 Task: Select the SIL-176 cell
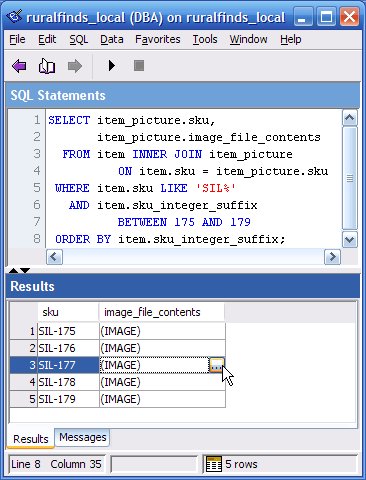point(68,348)
